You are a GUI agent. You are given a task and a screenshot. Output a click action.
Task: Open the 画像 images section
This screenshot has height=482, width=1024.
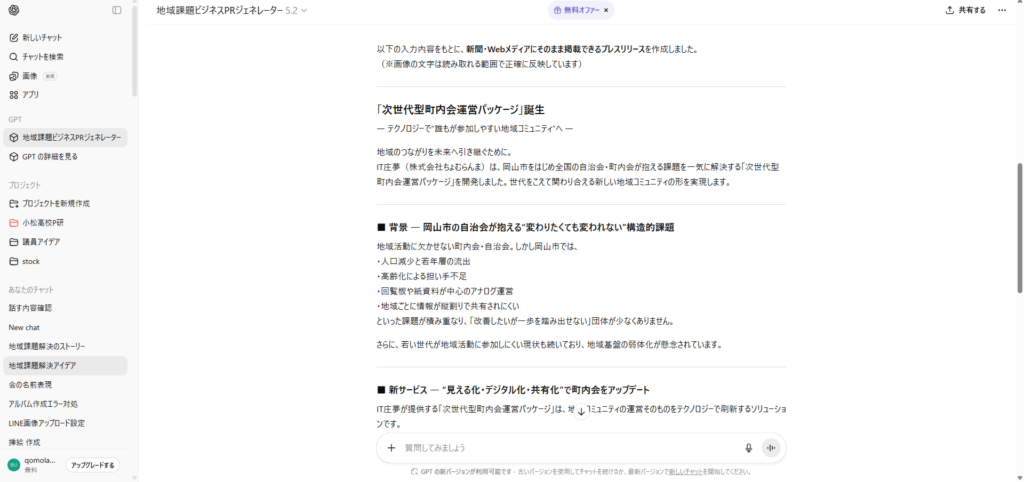click(x=30, y=76)
